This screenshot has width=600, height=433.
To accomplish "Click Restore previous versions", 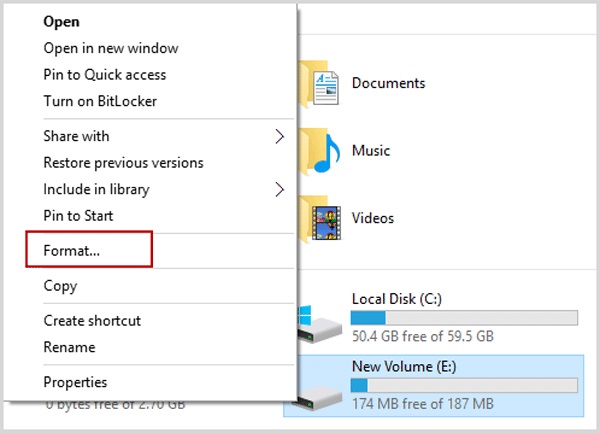I will point(123,162).
